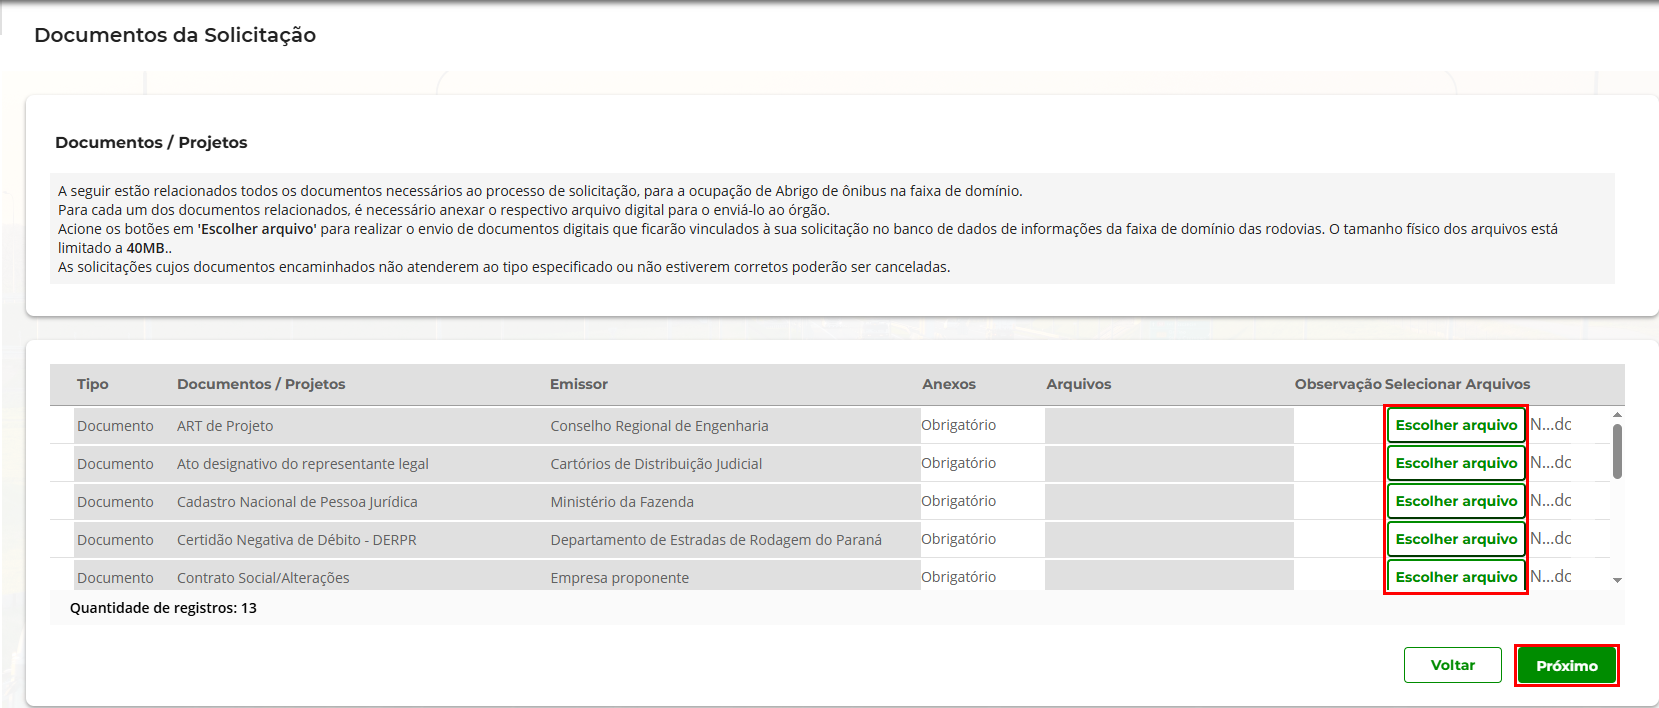Go back using the Voltar button
1659x708 pixels.
click(x=1452, y=665)
